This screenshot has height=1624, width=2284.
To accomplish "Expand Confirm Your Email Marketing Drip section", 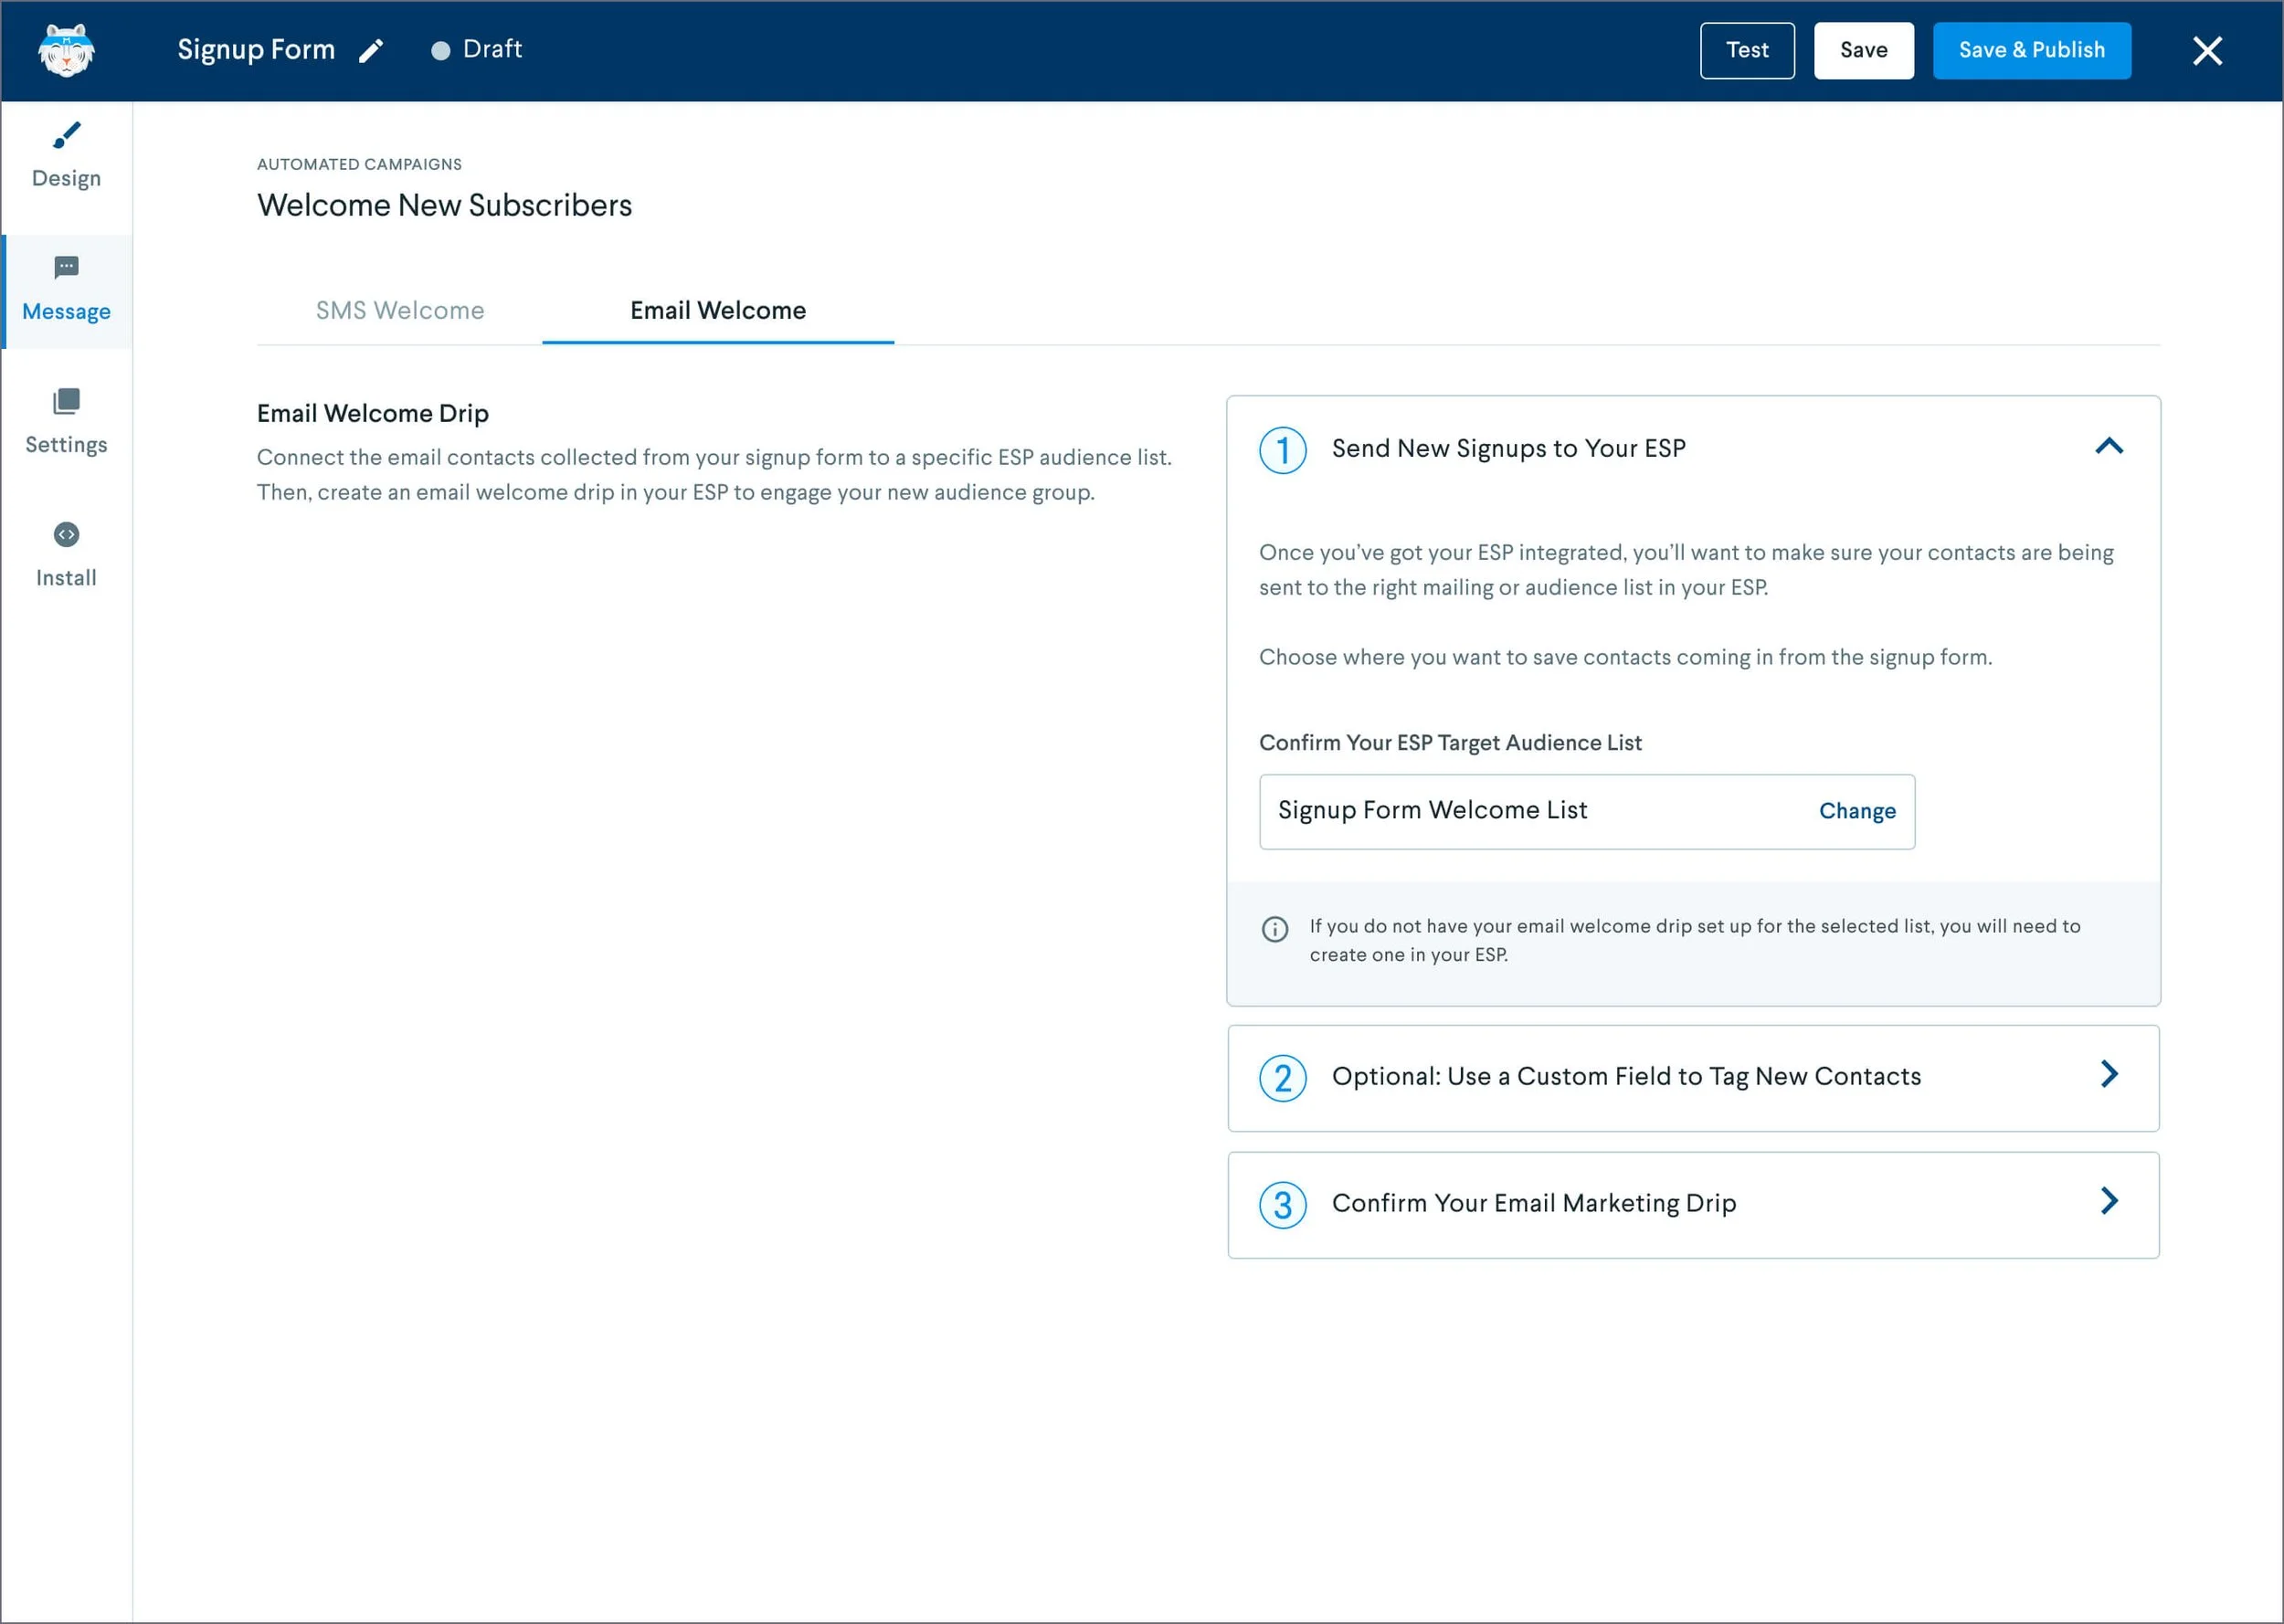I will (x=2108, y=1201).
